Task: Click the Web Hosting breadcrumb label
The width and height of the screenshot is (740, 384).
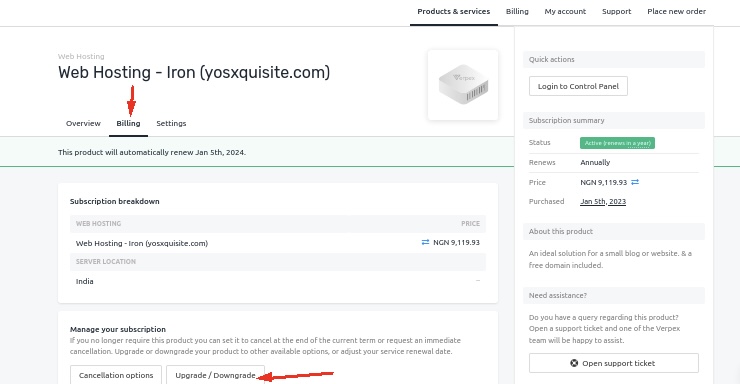Action: 81,56
